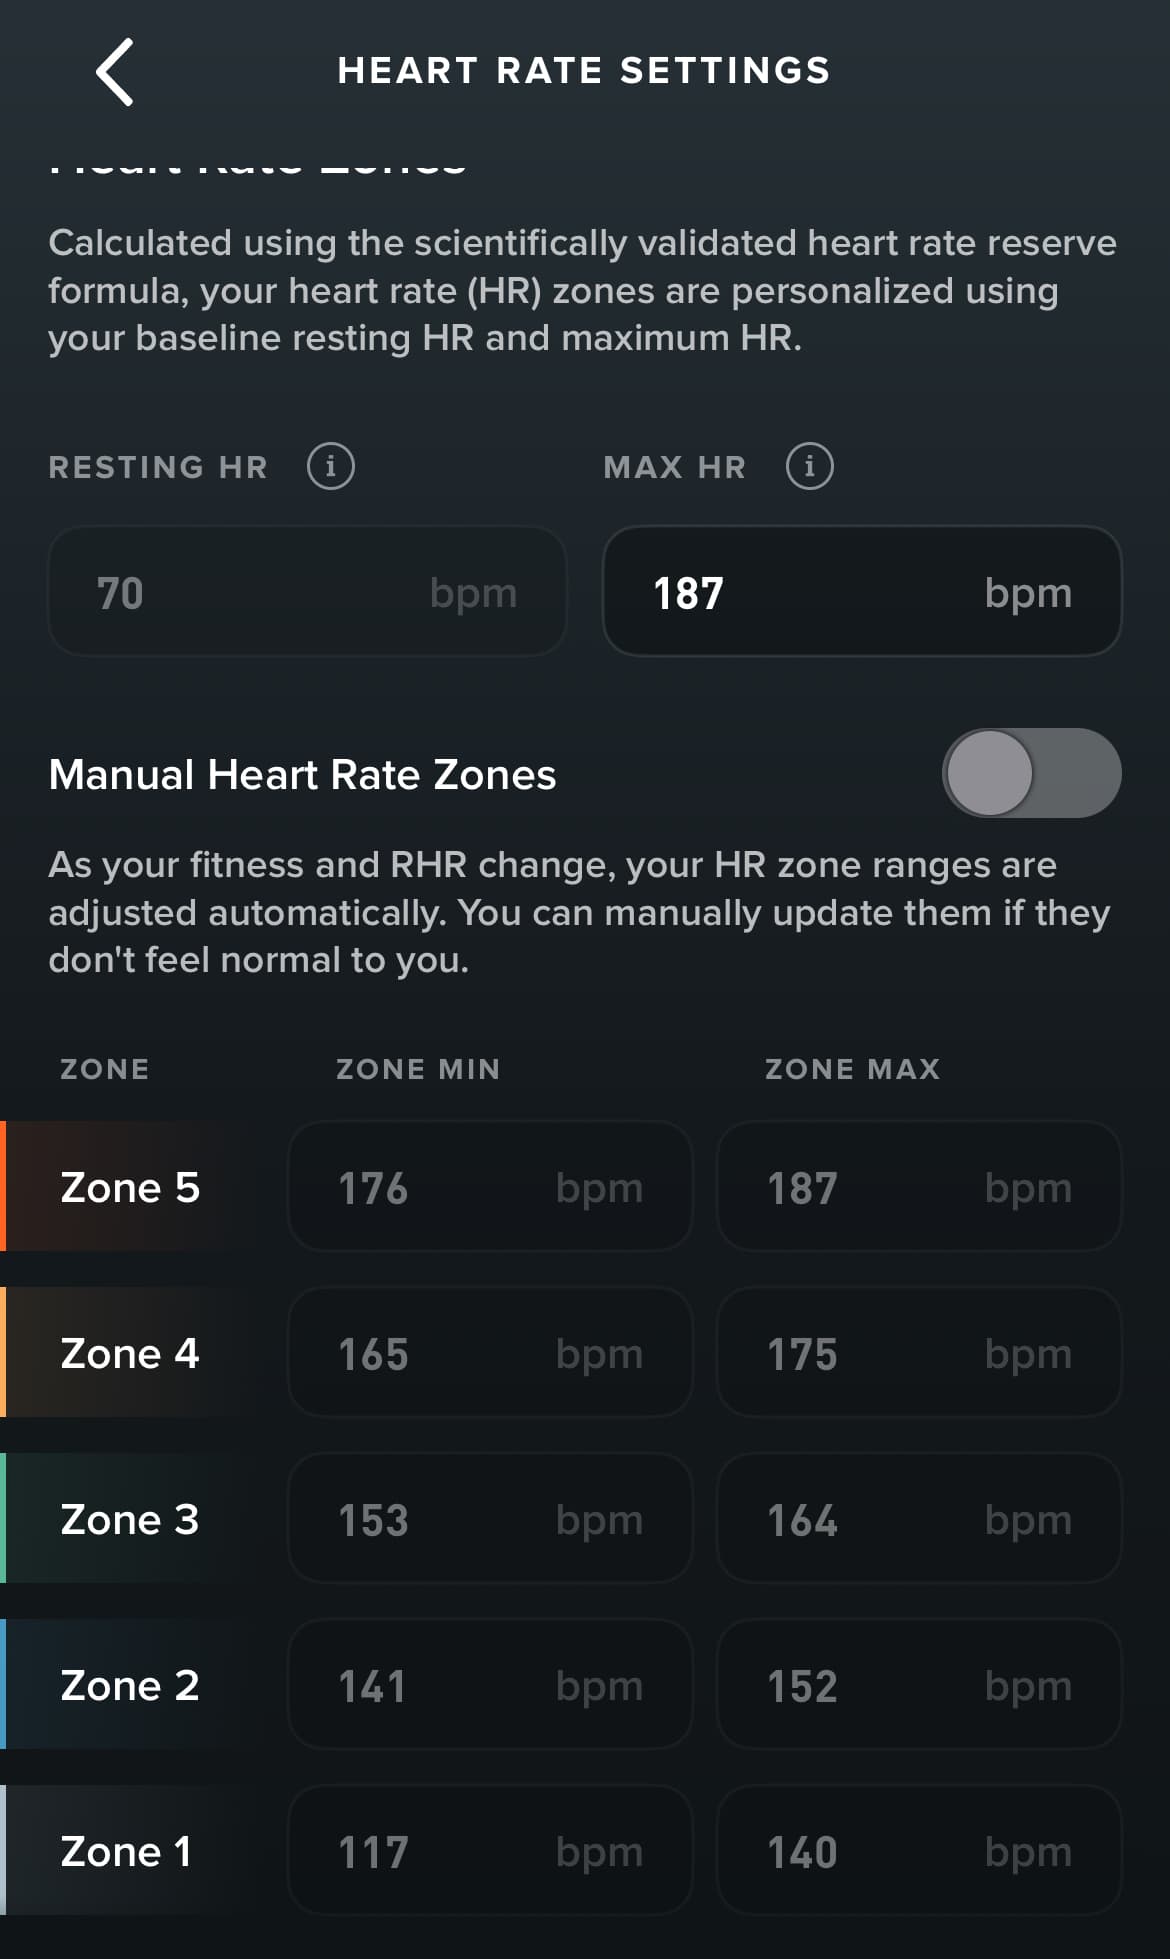Tap the Zone 3 row label
This screenshot has height=1959, width=1170.
click(130, 1520)
